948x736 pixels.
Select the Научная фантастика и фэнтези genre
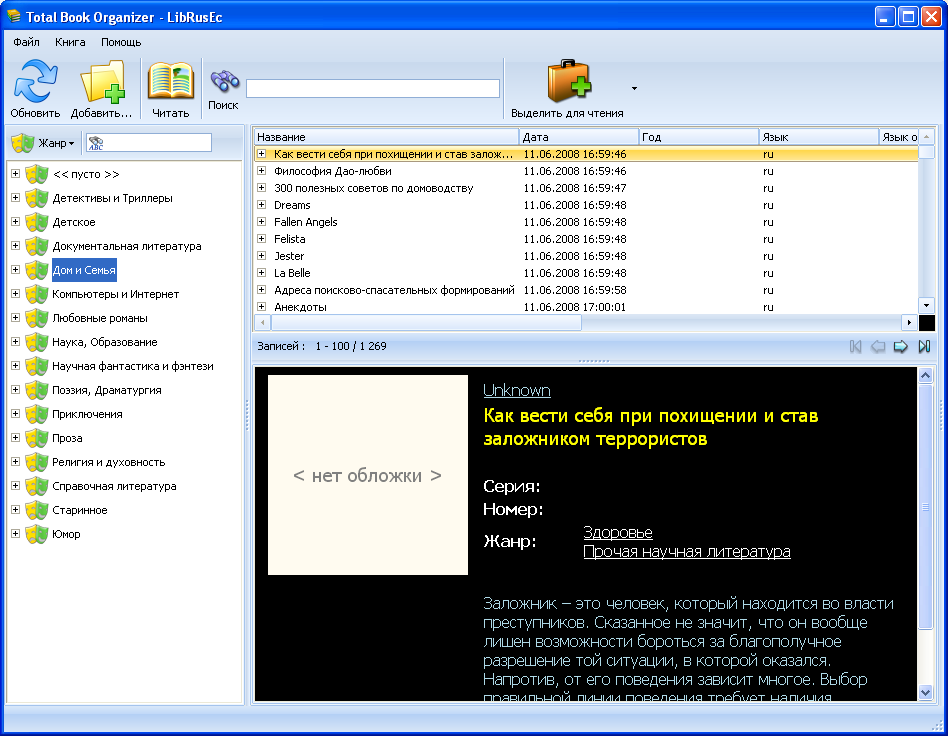tap(133, 366)
